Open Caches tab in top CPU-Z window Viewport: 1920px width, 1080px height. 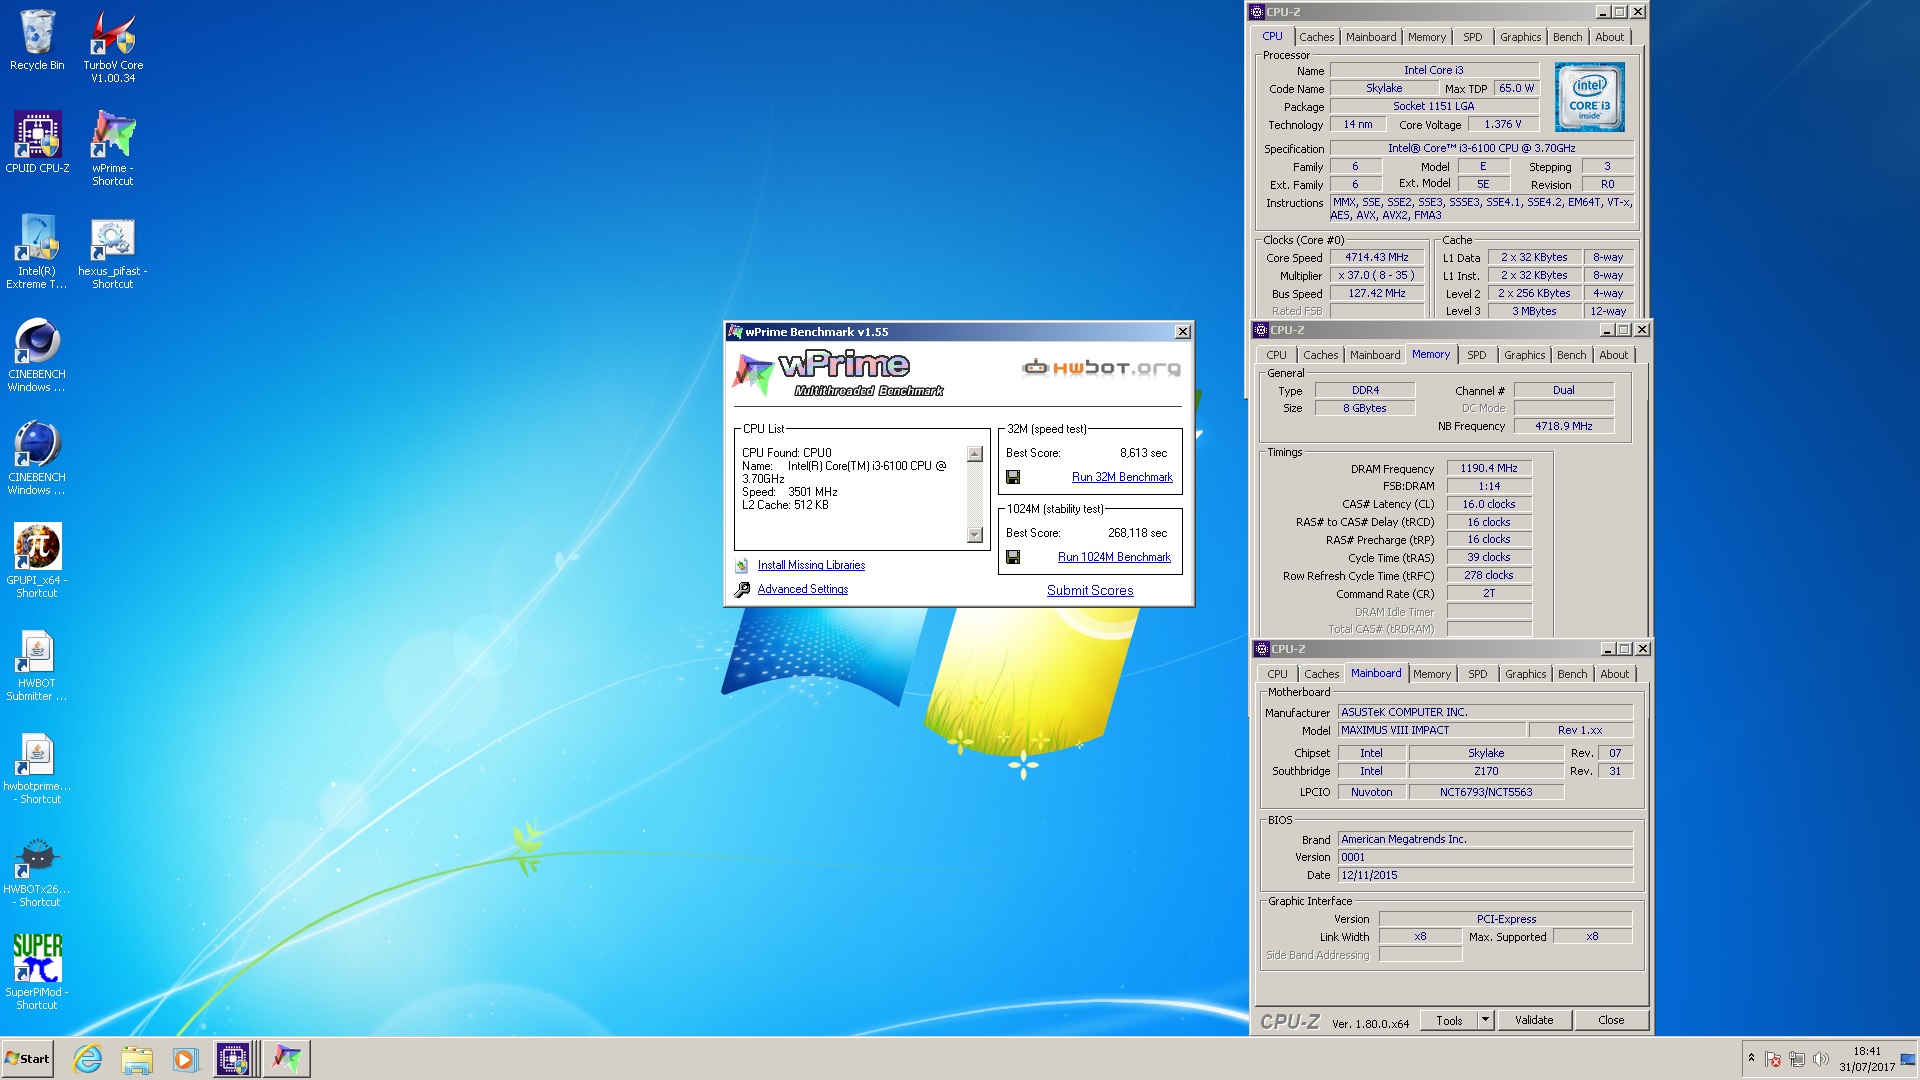click(1316, 37)
